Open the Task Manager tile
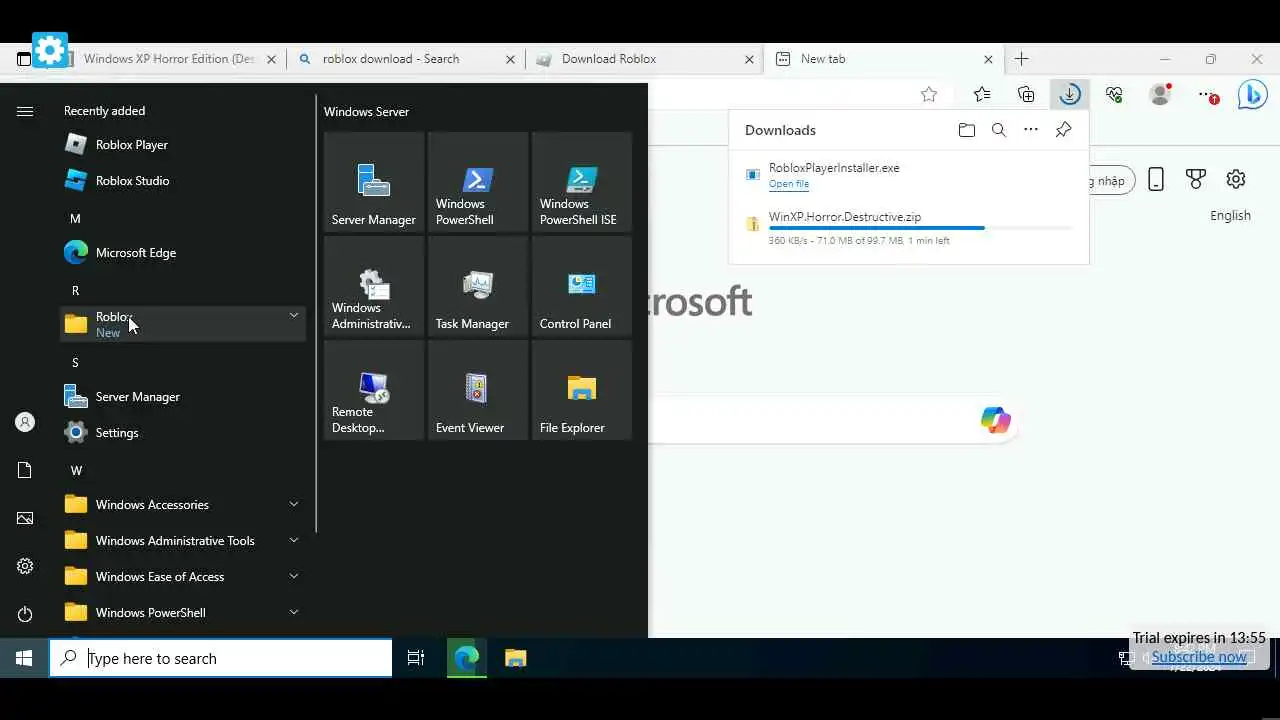 pyautogui.click(x=478, y=286)
